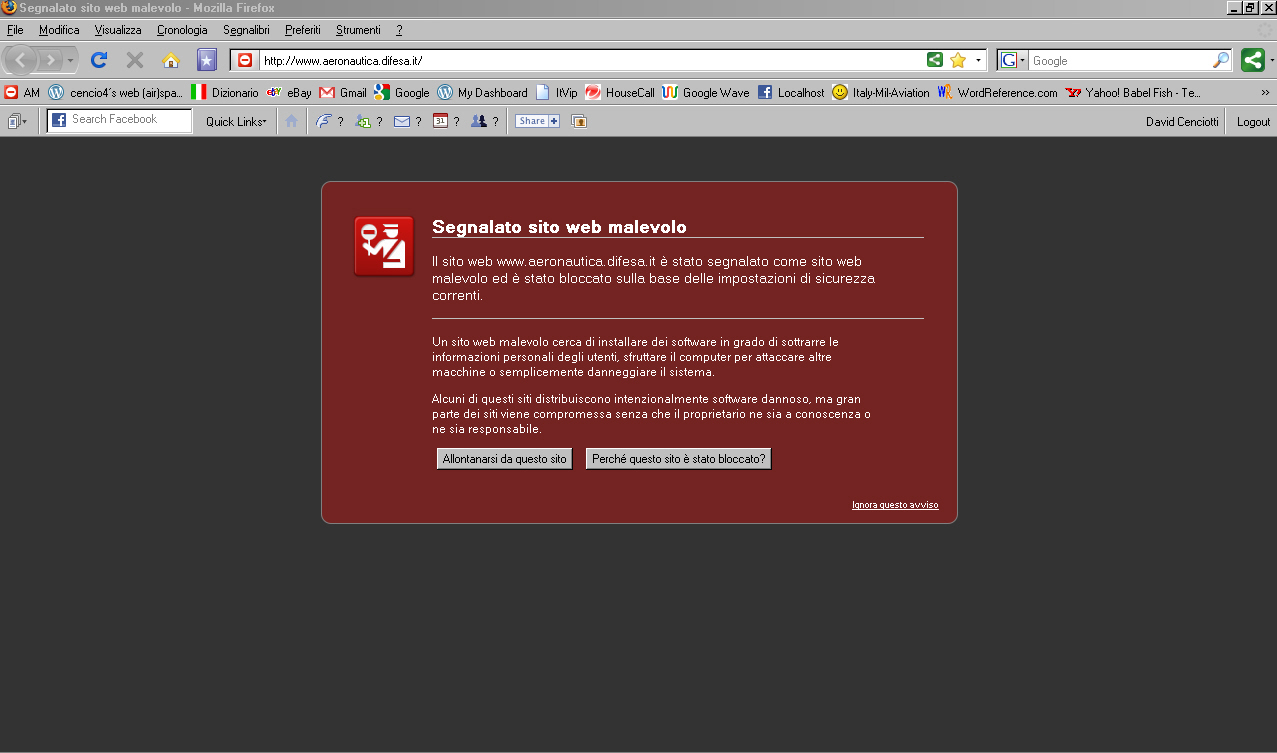The image size is (1277, 753).
Task: Click the magnifying glass search icon
Action: pyautogui.click(x=1221, y=60)
